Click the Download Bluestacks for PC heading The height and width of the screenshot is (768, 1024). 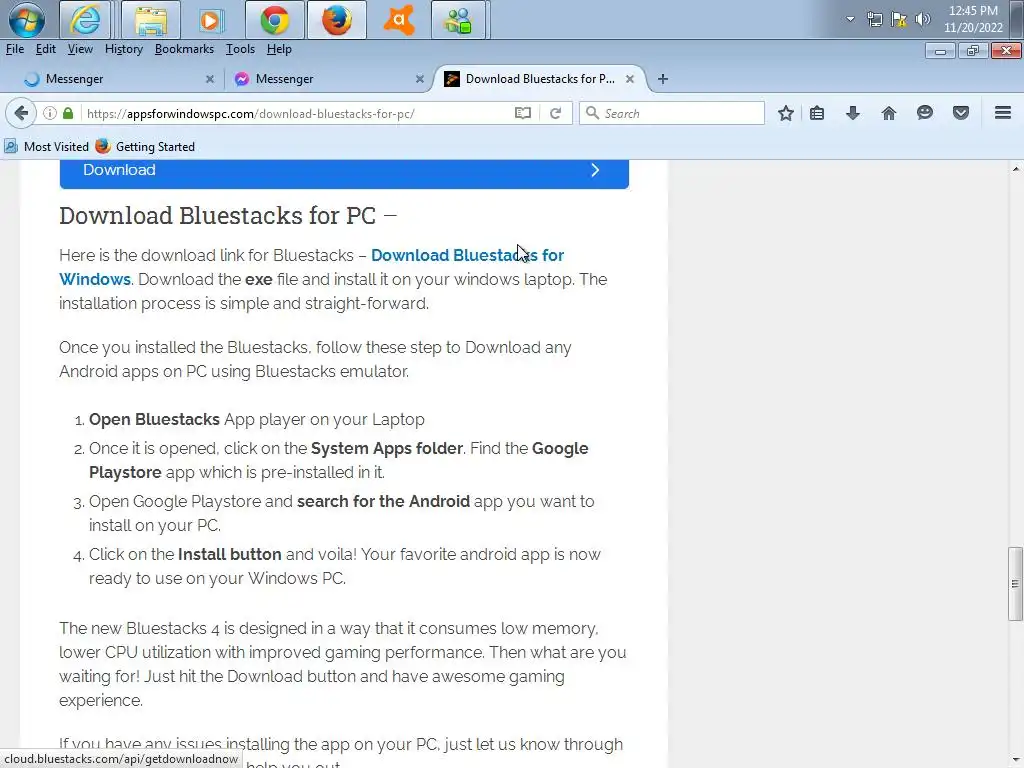click(227, 215)
